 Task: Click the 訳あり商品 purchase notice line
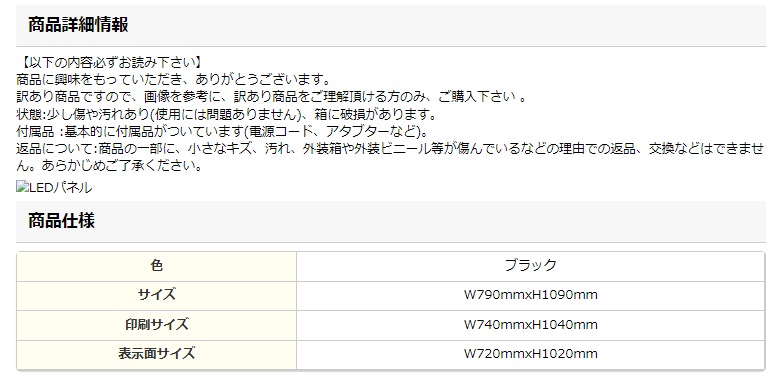271,97
